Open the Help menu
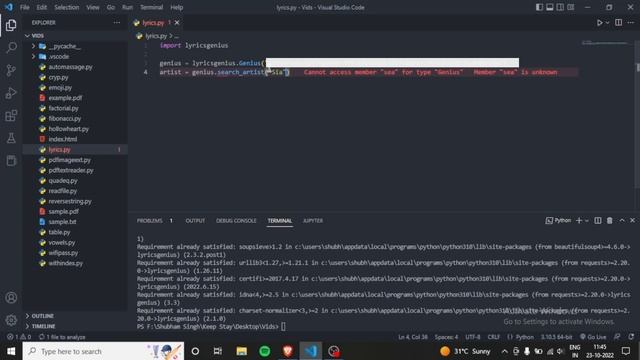640x360 pixels. (176, 7)
